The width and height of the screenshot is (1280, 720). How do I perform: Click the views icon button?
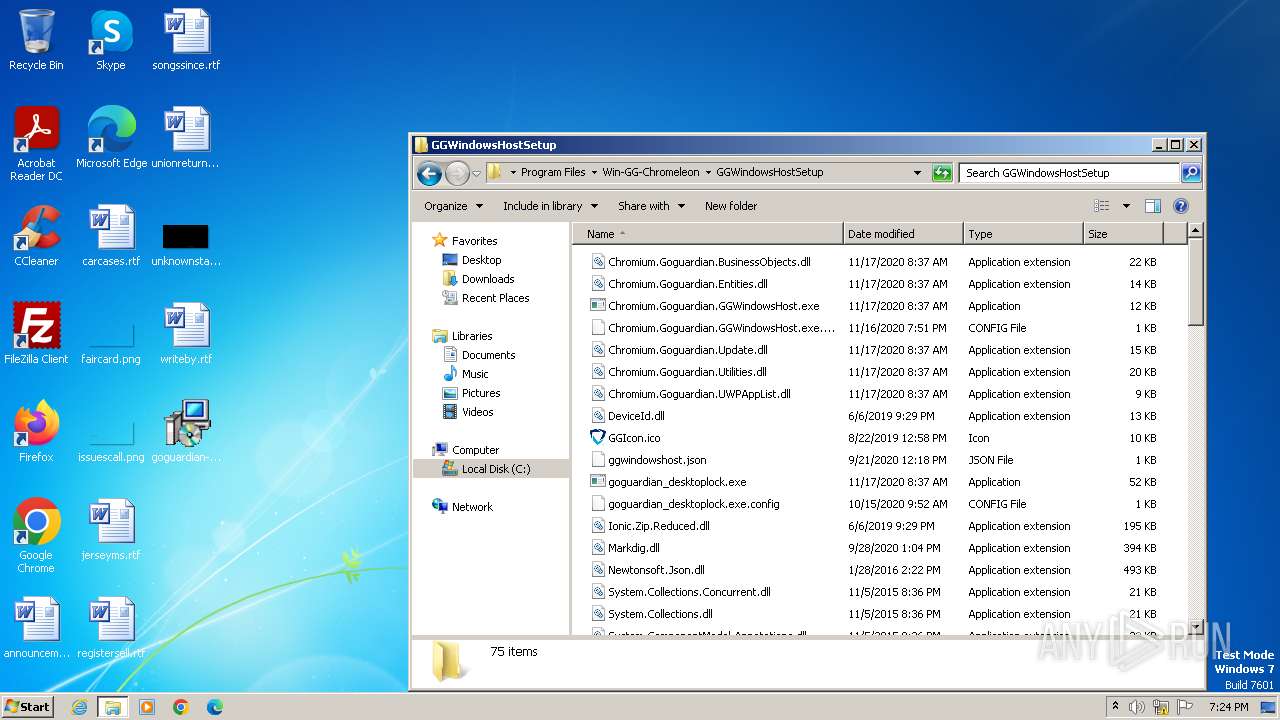(x=1101, y=206)
